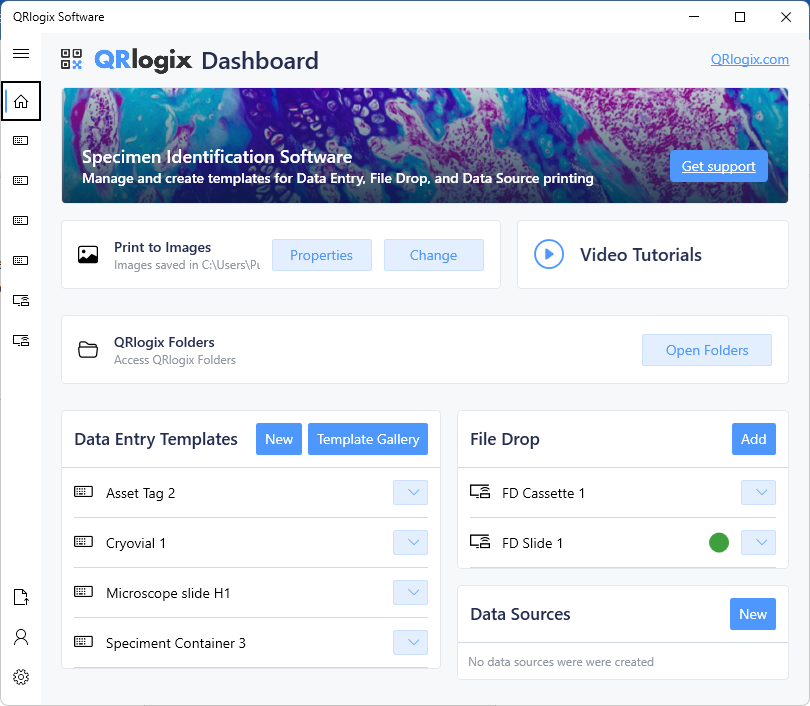The image size is (810, 706).
Task: Select the FD Slide 1 entry name
Action: click(533, 543)
